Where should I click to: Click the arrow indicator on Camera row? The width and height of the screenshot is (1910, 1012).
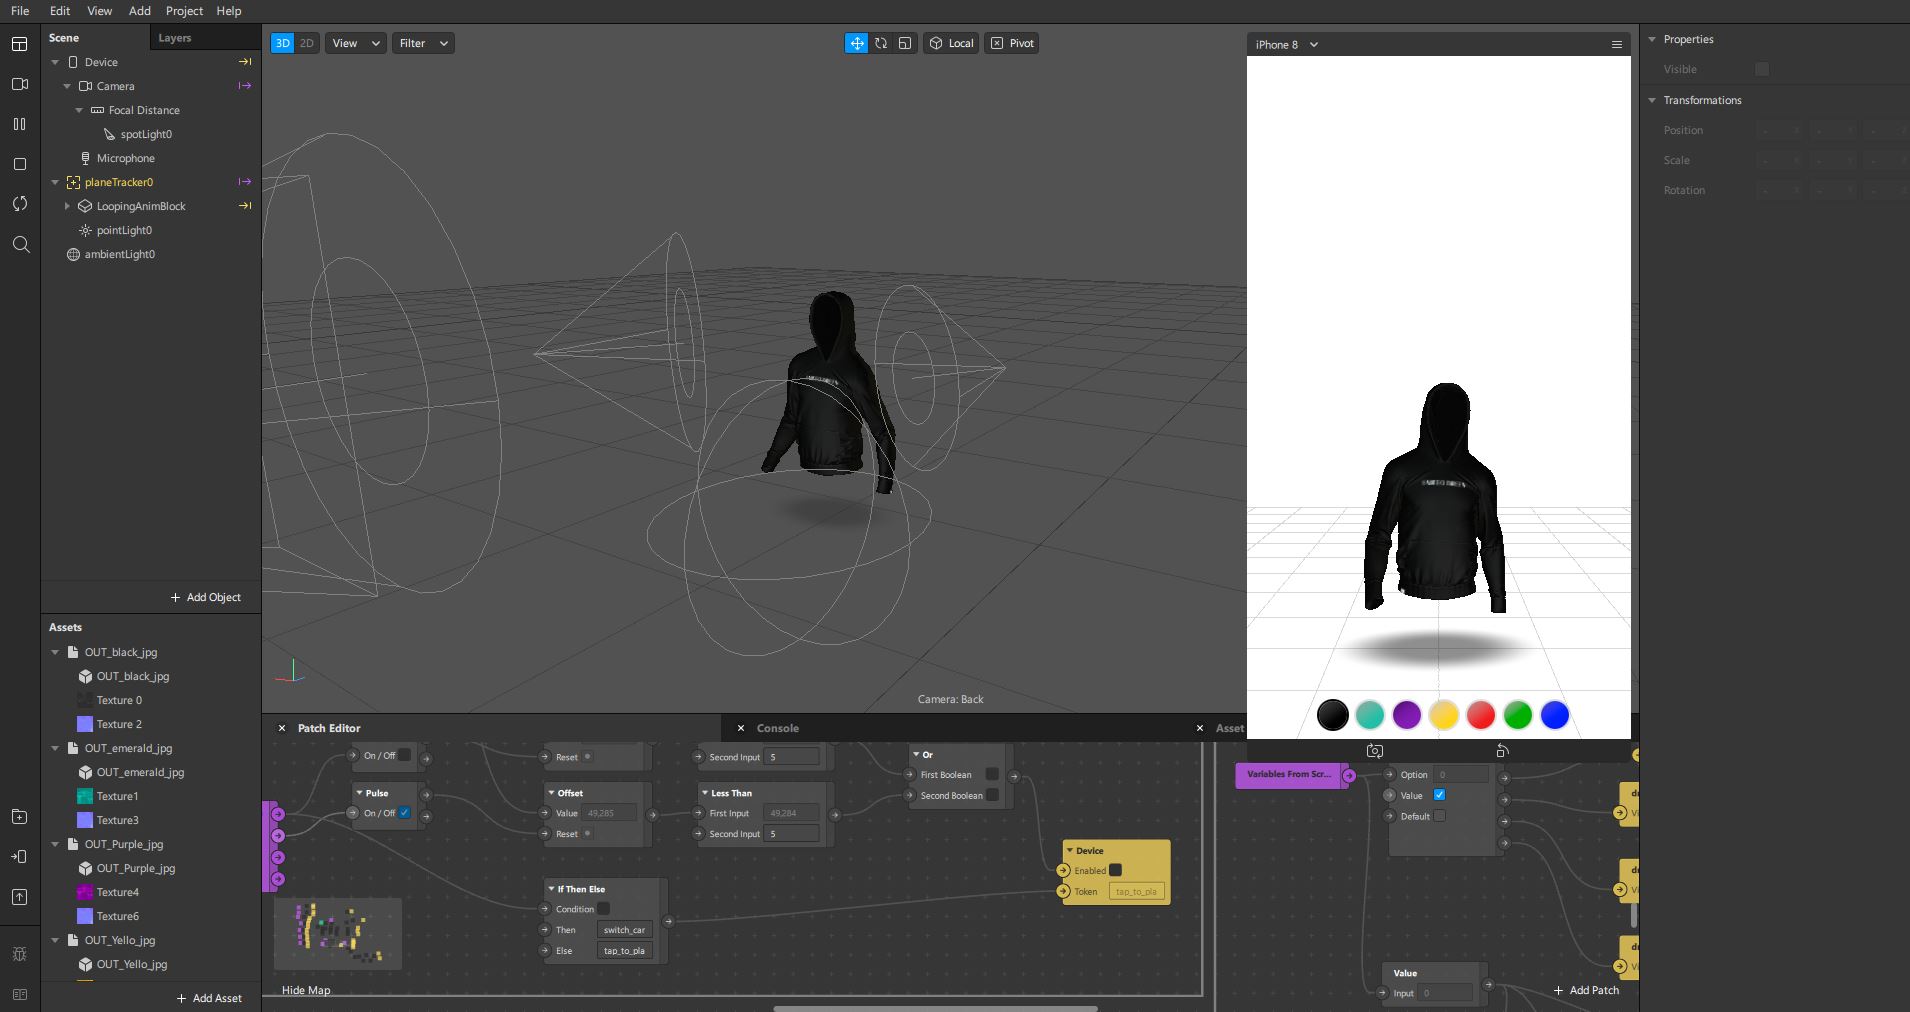point(245,86)
